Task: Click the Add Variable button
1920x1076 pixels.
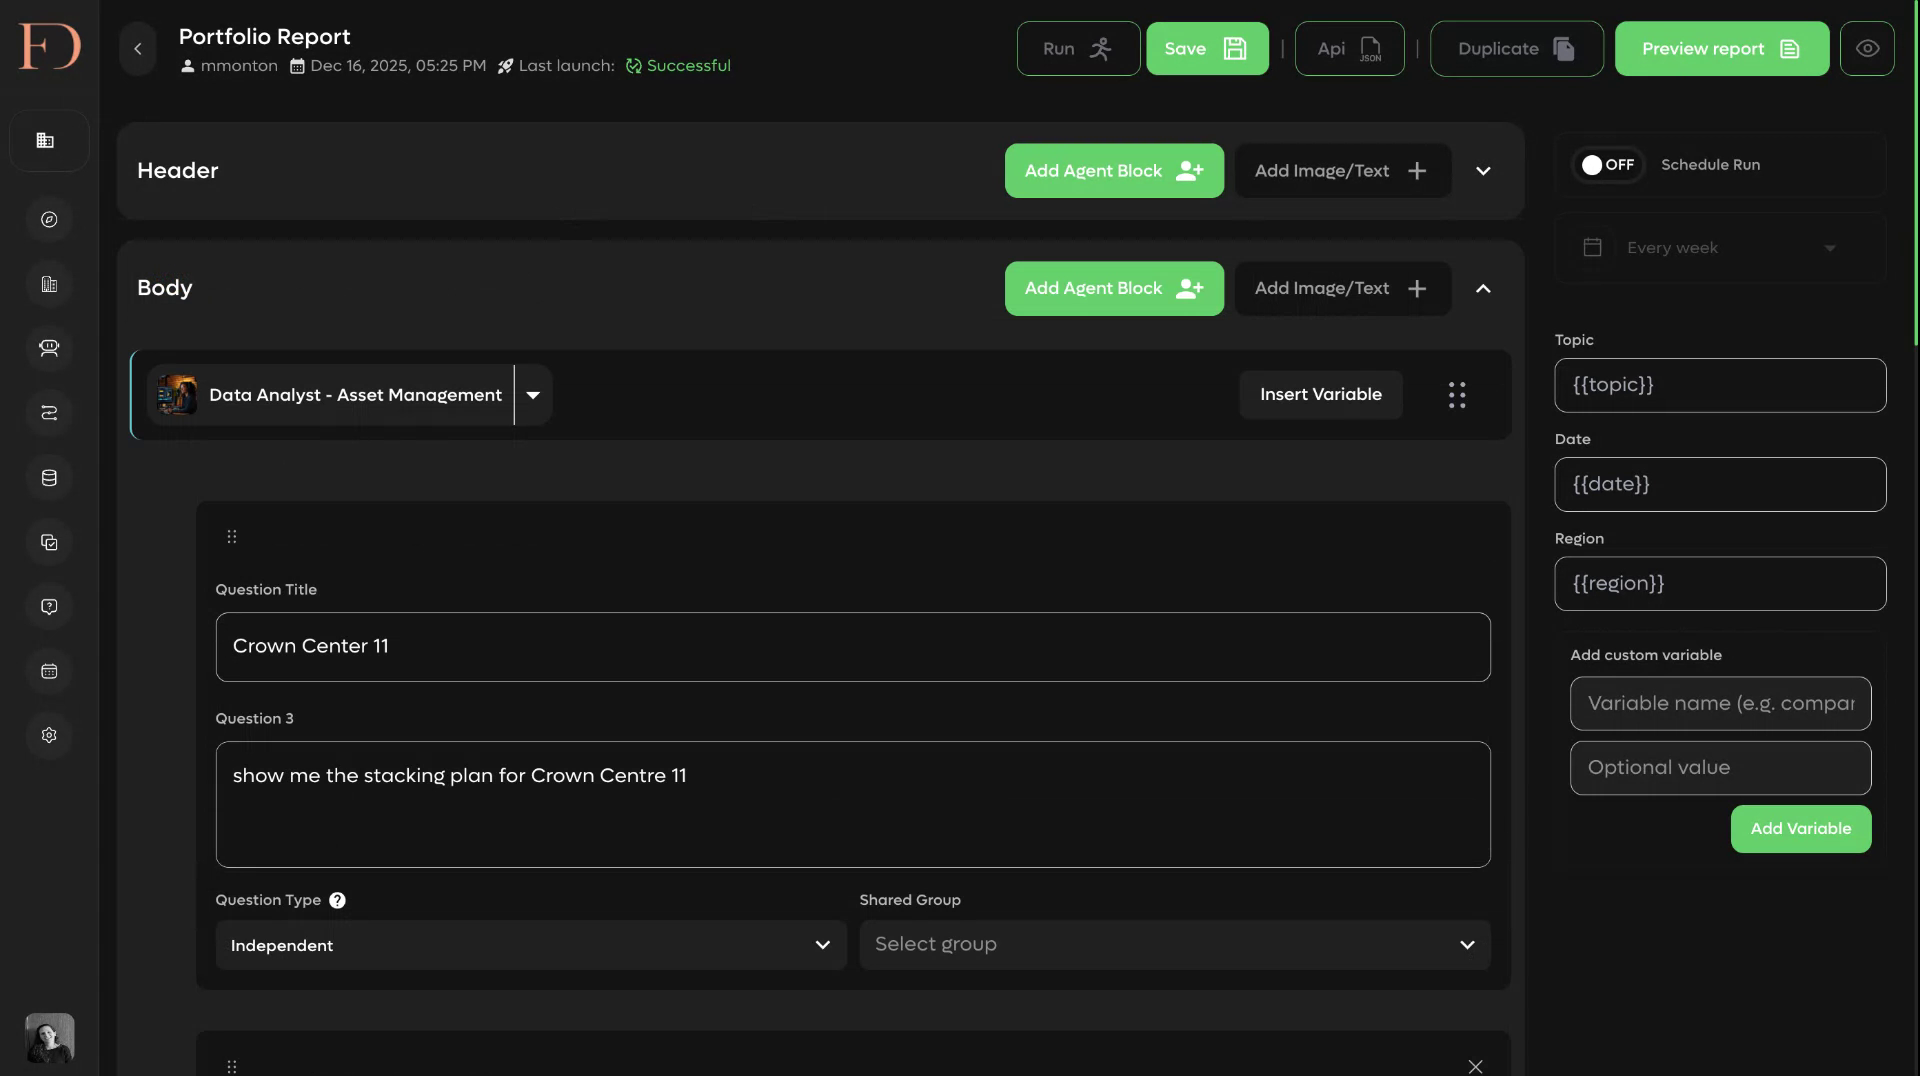Action: pos(1800,829)
